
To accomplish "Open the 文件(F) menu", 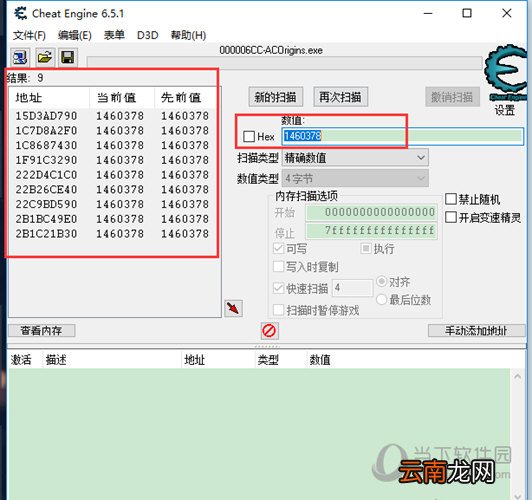I will (x=29, y=35).
